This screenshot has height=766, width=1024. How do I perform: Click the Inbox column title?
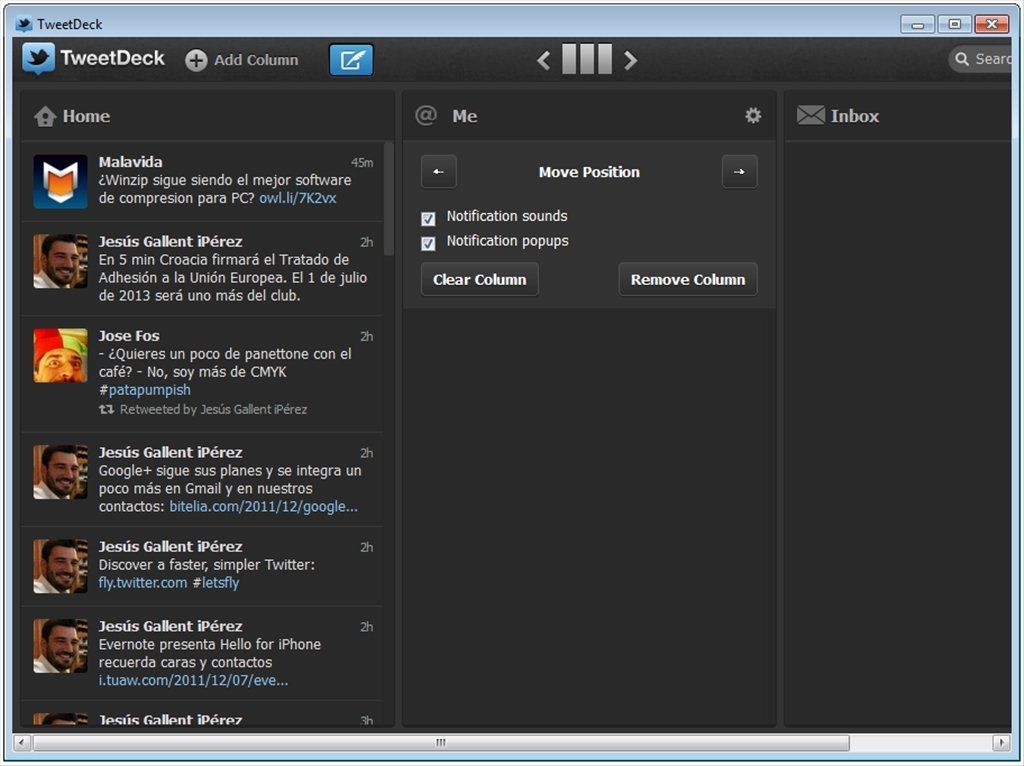point(854,116)
